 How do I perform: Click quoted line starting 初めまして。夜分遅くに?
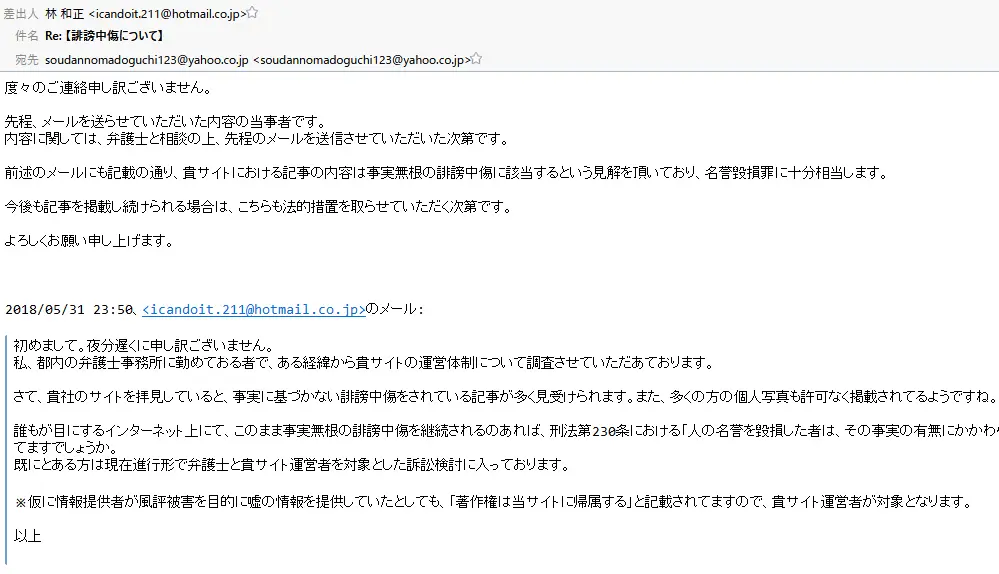point(143,345)
